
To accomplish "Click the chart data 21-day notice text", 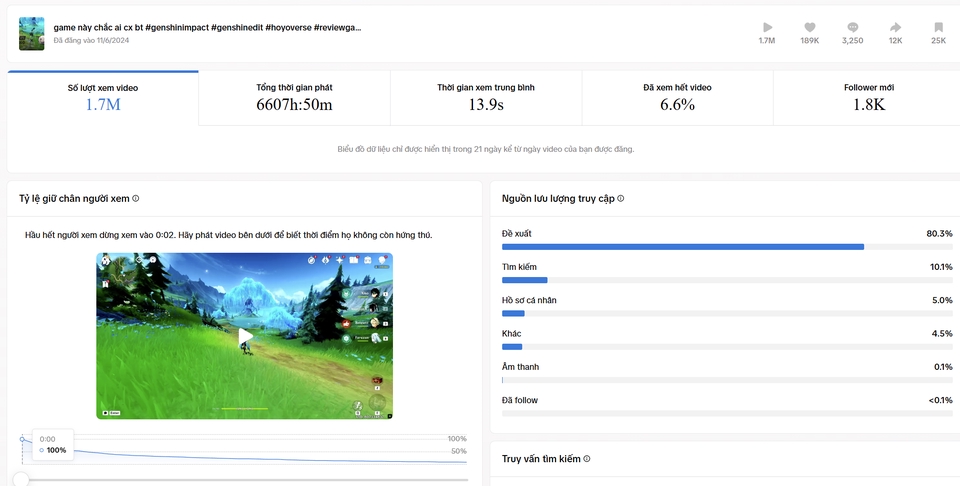I will [x=486, y=149].
